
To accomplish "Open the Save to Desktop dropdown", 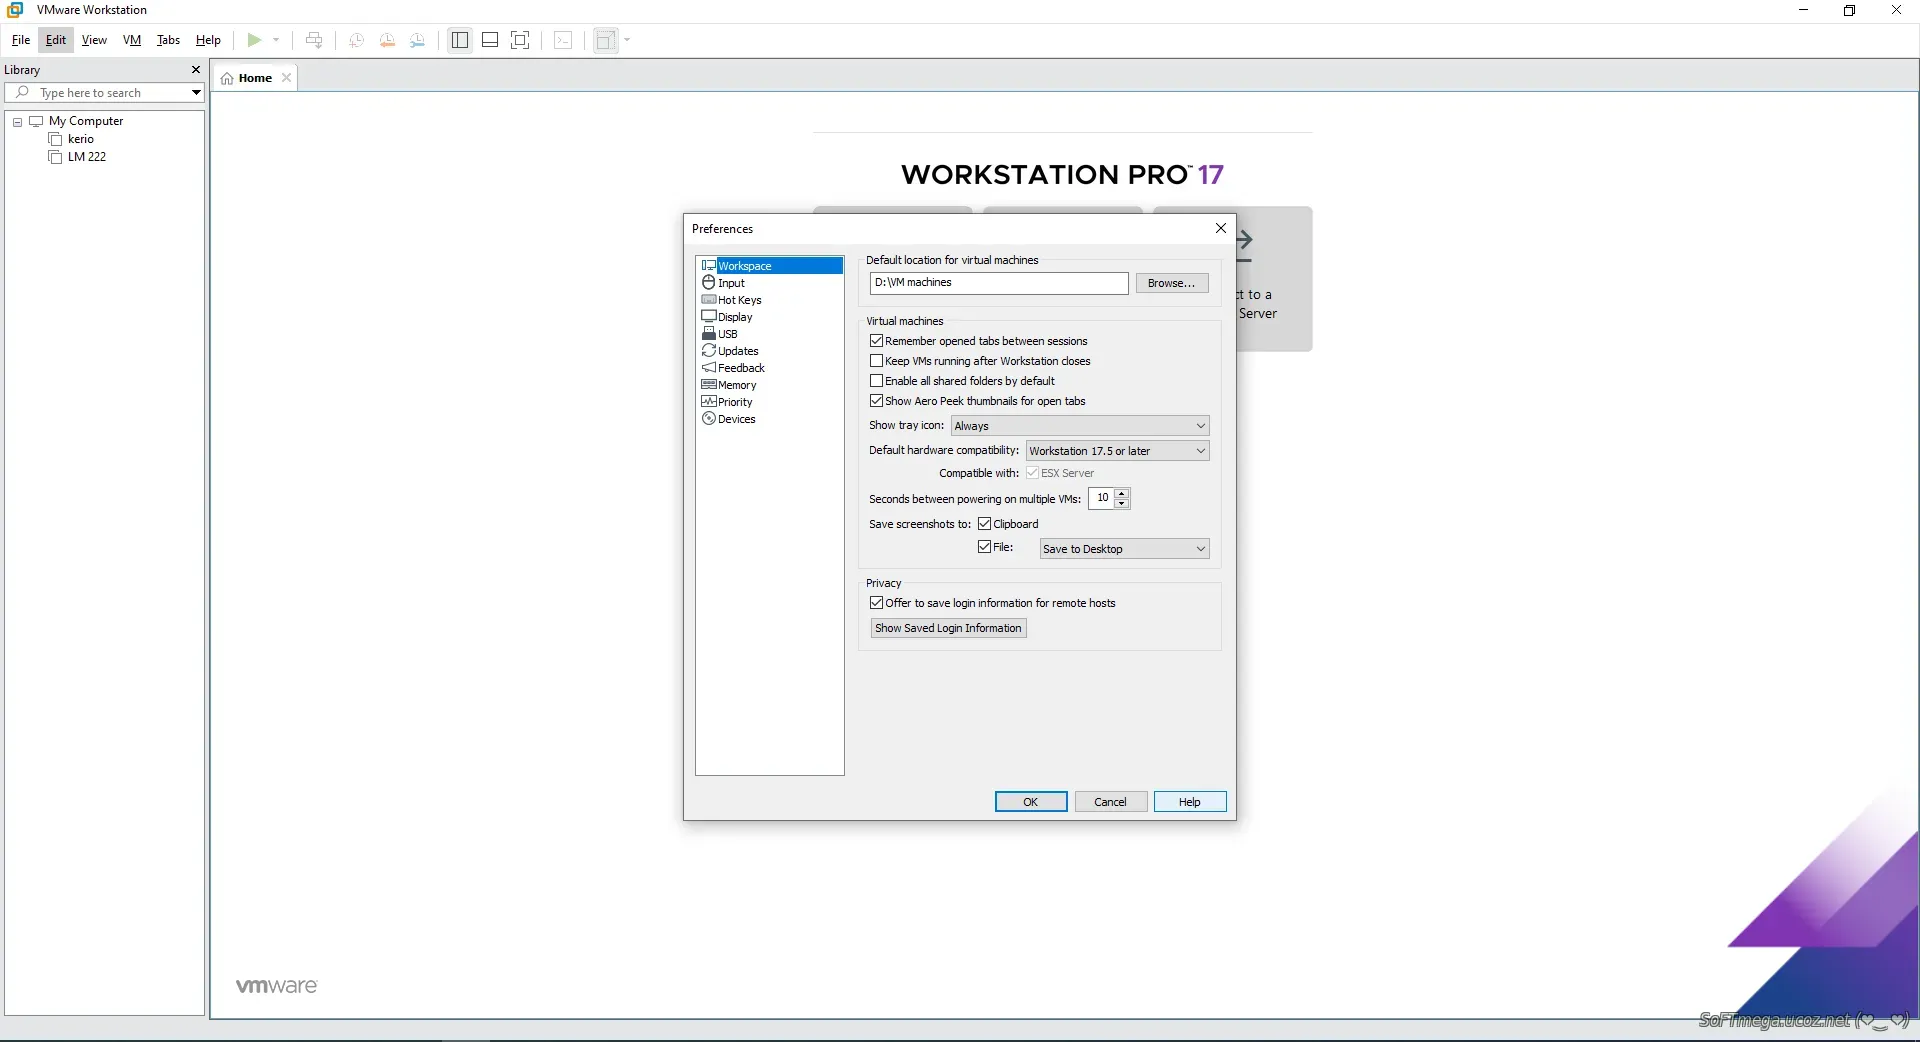I will click(1124, 549).
